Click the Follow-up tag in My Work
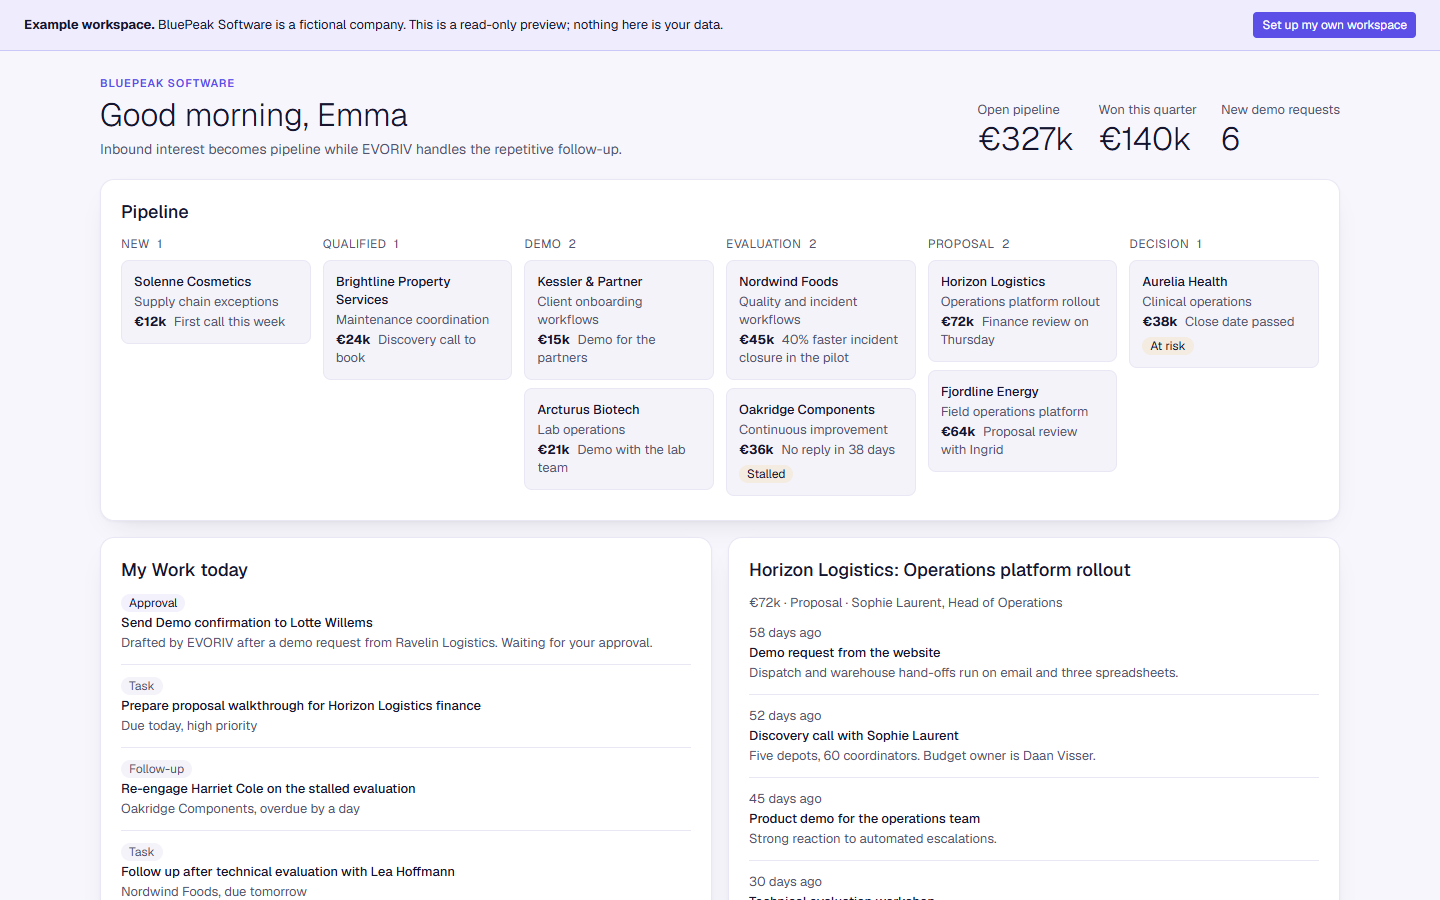1440x900 pixels. coord(157,769)
